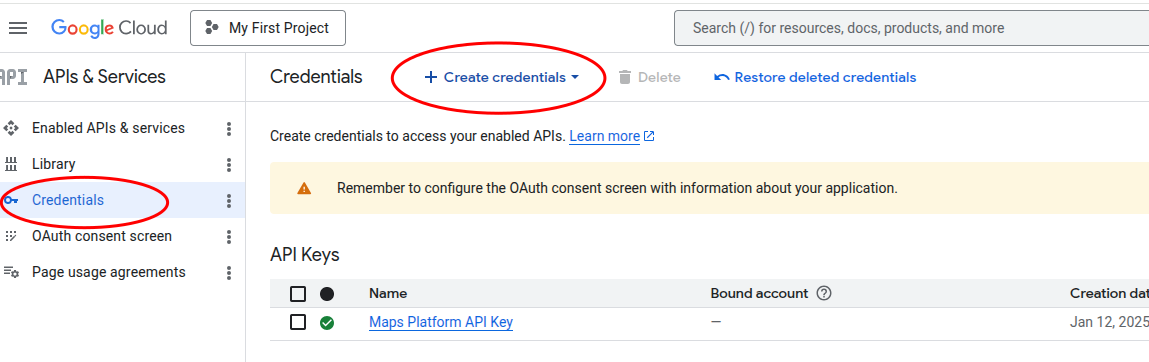Click the Library sidebar icon
The height and width of the screenshot is (362, 1149).
pyautogui.click(x=11, y=164)
